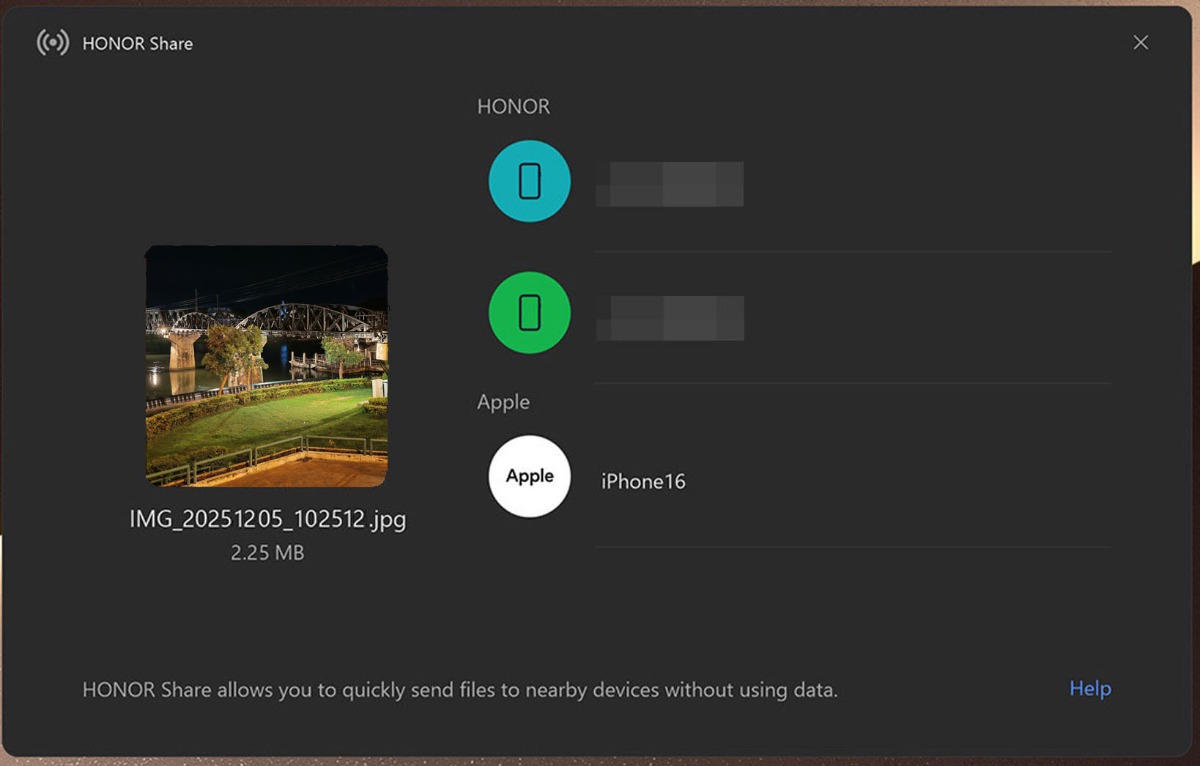Screen dimensions: 1200x766
Task: Click the blurred name beside the teal device
Action: point(670,184)
